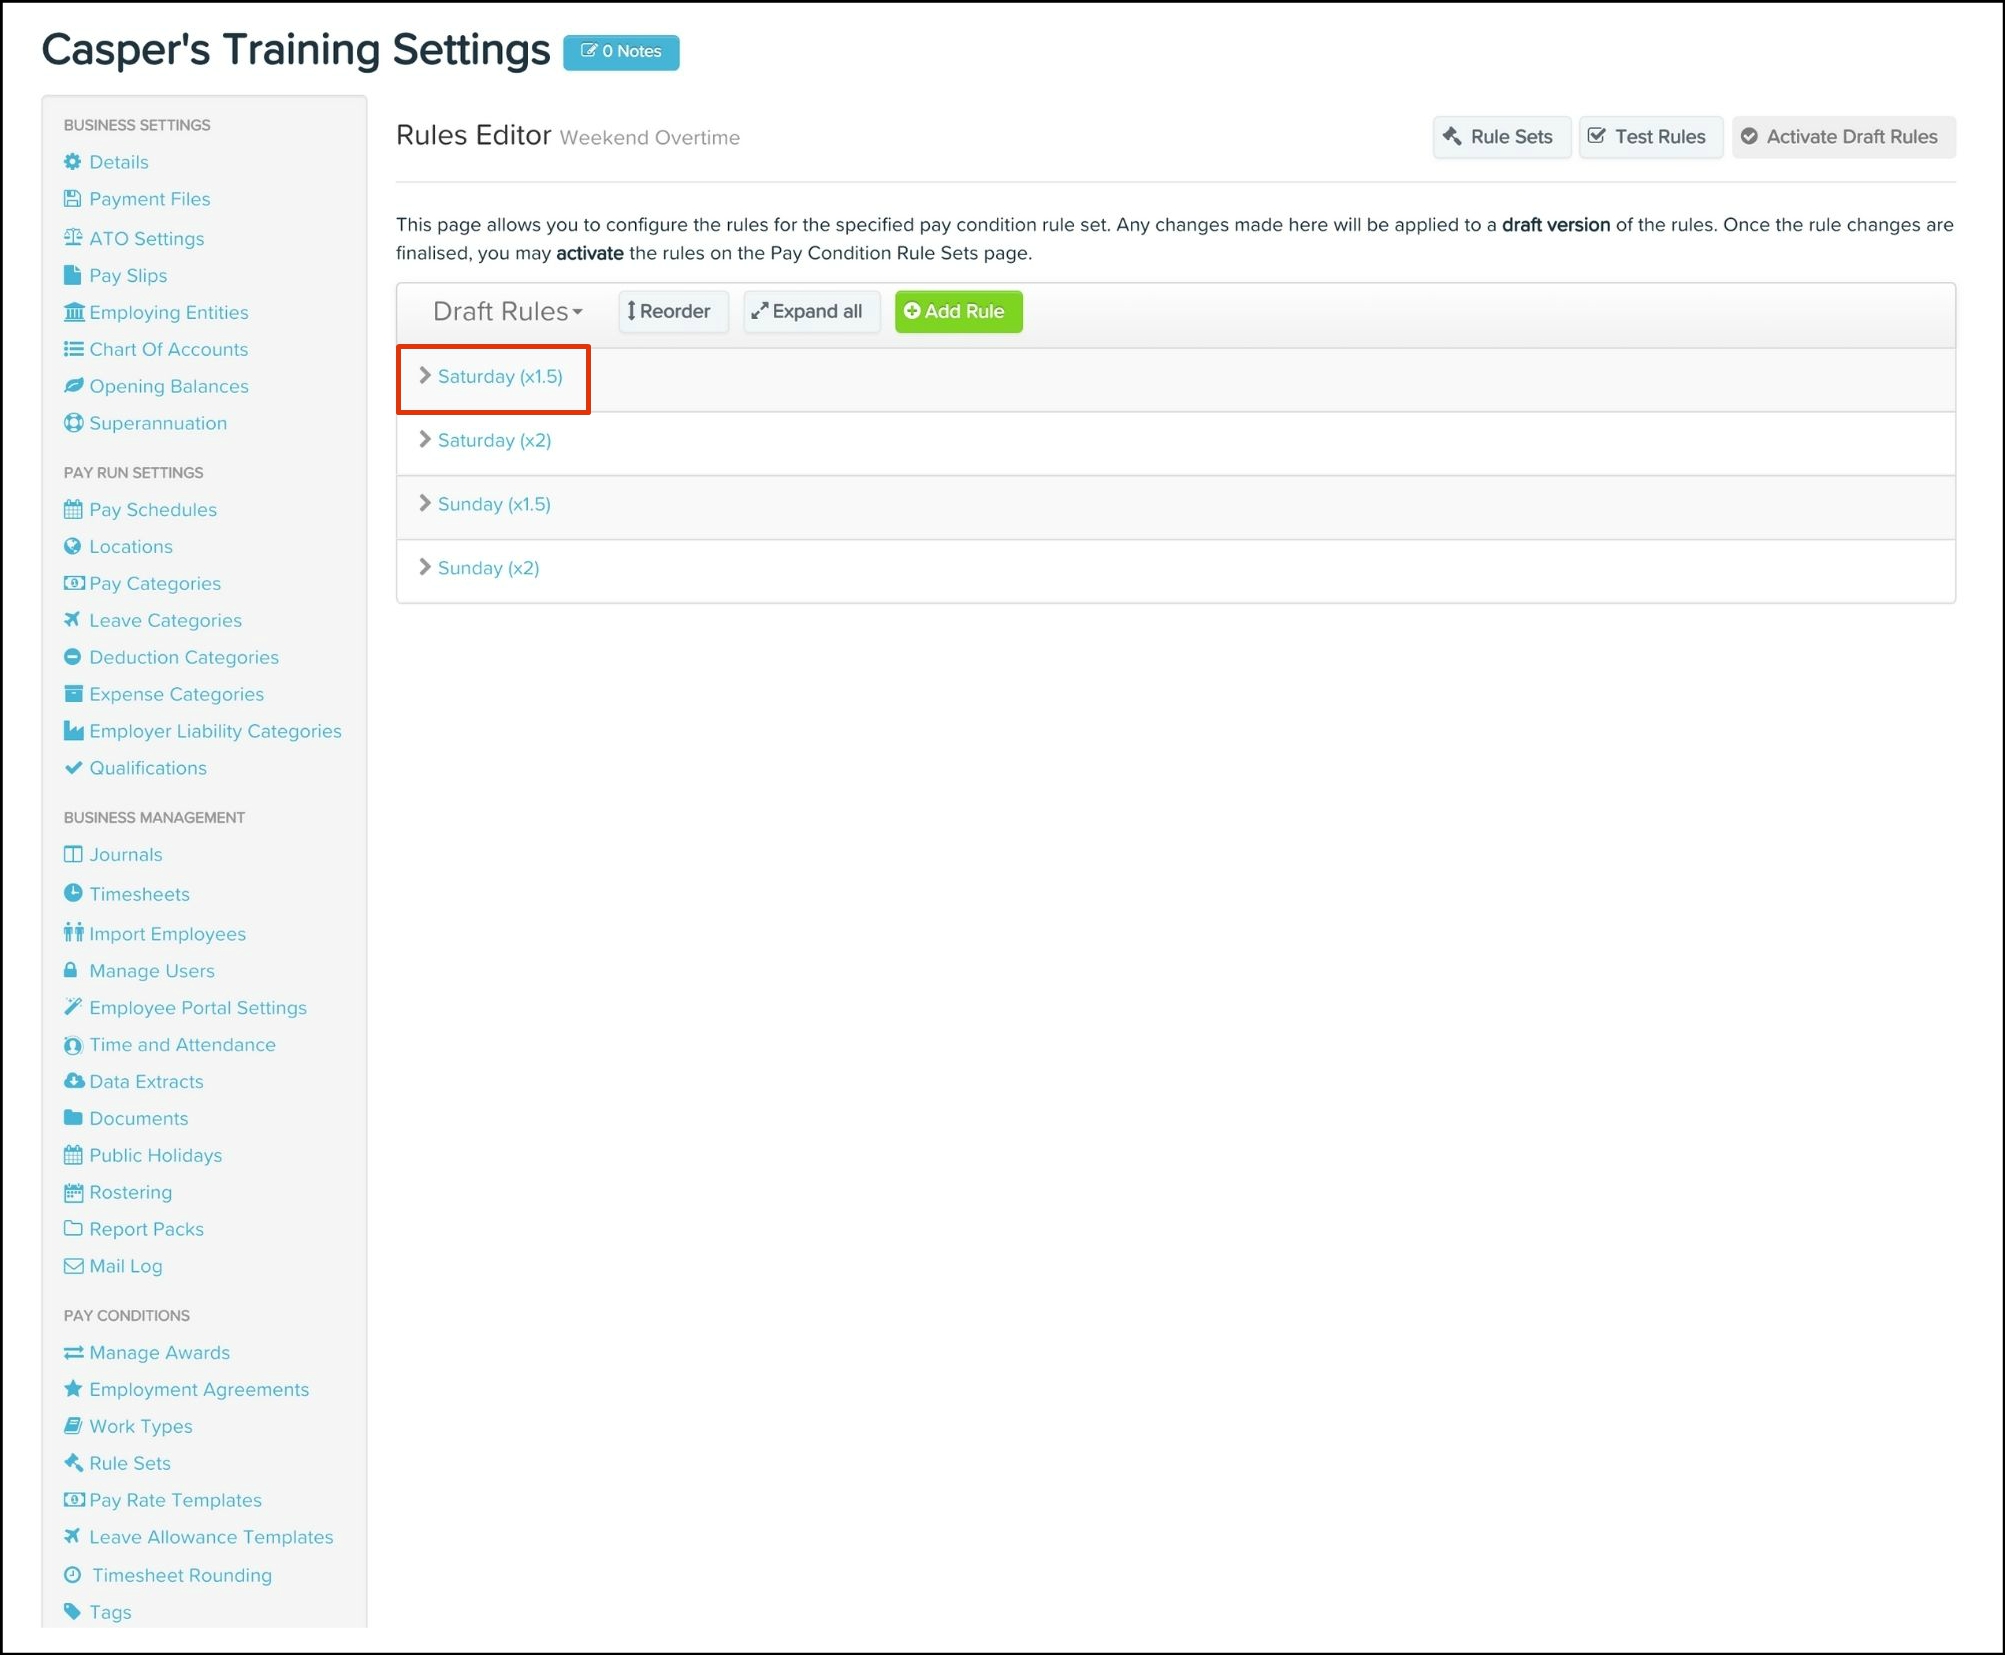Click the bank icon beside Employing Entities
The width and height of the screenshot is (2005, 1655).
[x=73, y=312]
